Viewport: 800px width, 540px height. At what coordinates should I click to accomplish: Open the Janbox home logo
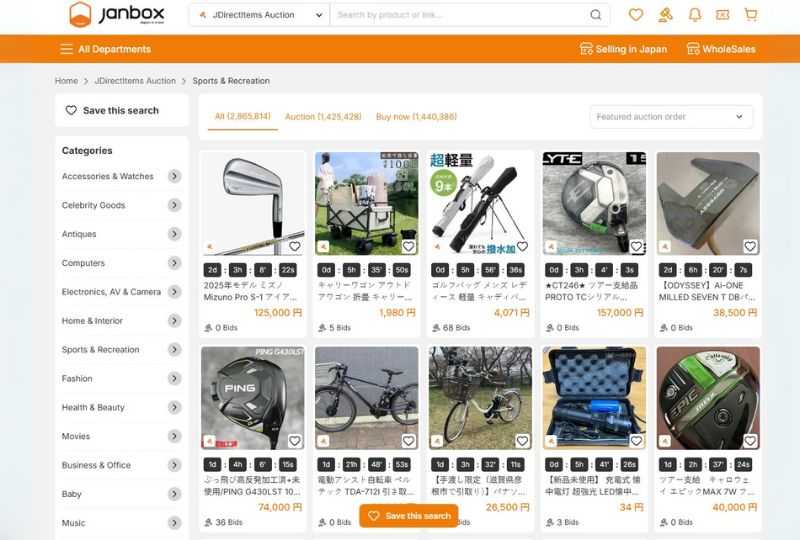pyautogui.click(x=117, y=14)
